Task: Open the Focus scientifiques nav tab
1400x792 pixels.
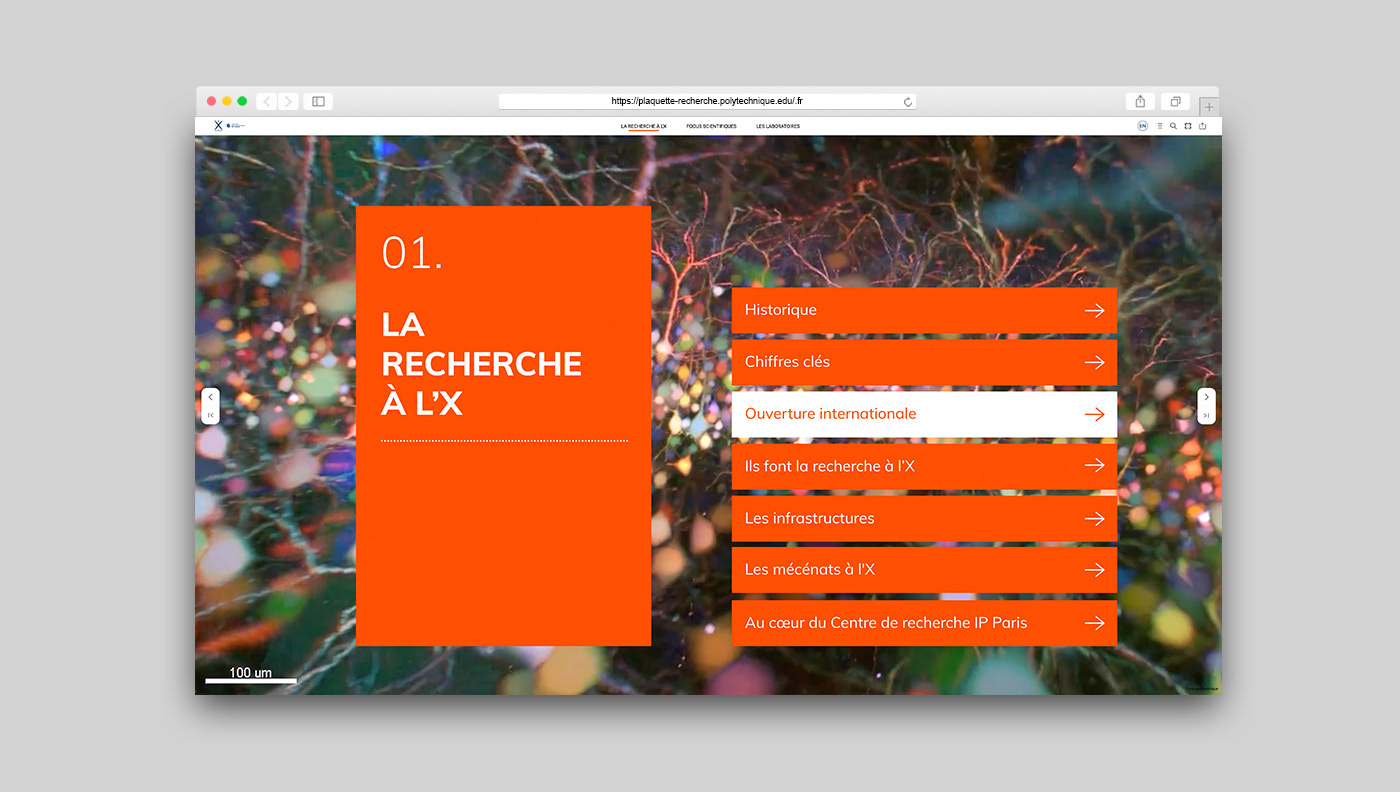Action: click(711, 126)
